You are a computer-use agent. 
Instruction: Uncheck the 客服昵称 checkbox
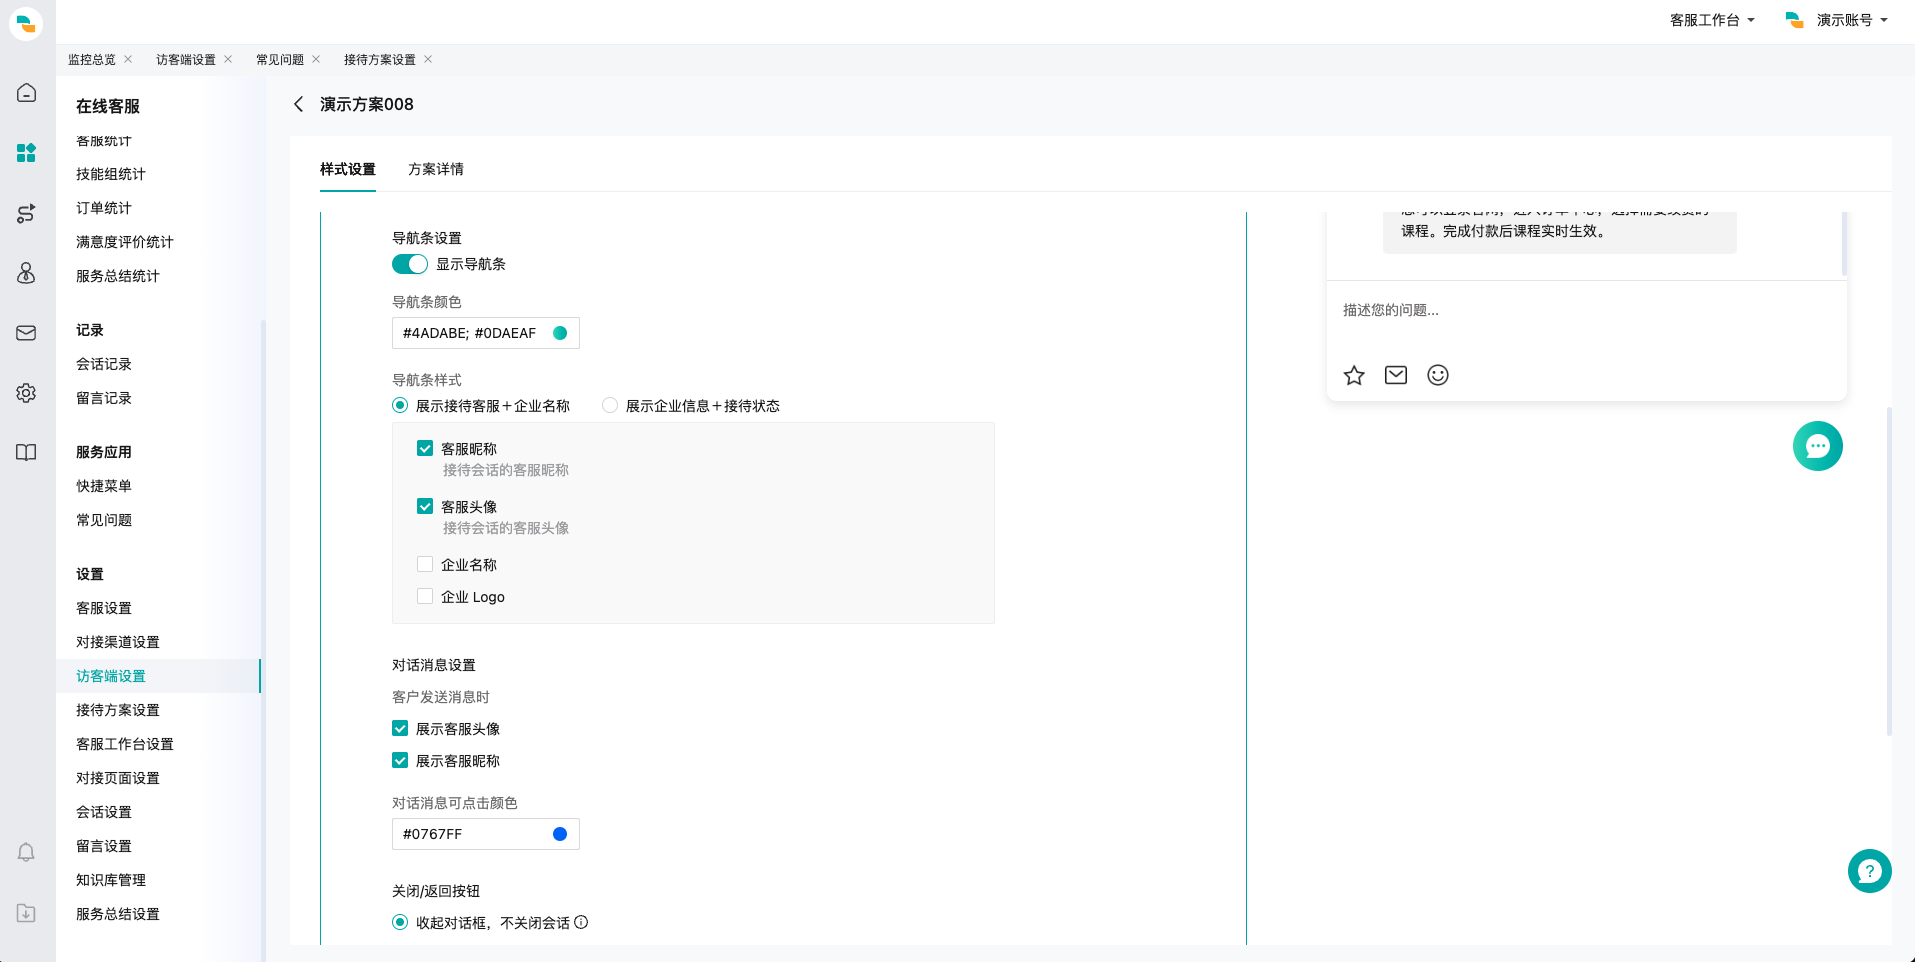tap(425, 448)
